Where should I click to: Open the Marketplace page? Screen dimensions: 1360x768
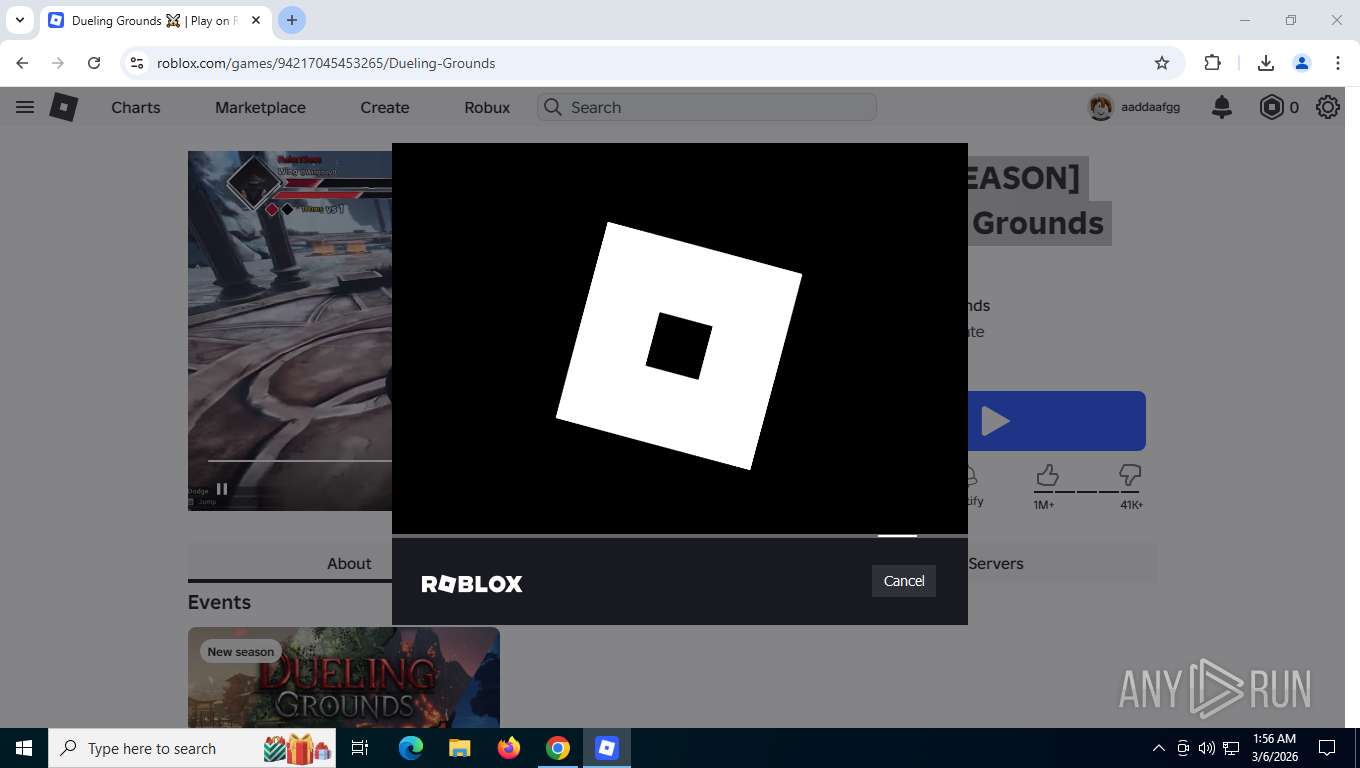260,107
